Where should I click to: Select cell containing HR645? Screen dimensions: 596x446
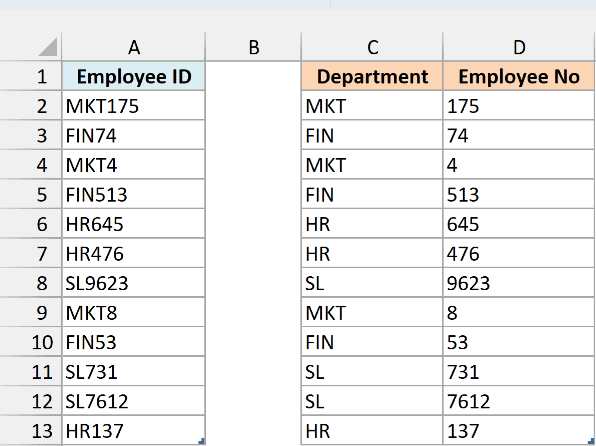click(x=133, y=224)
